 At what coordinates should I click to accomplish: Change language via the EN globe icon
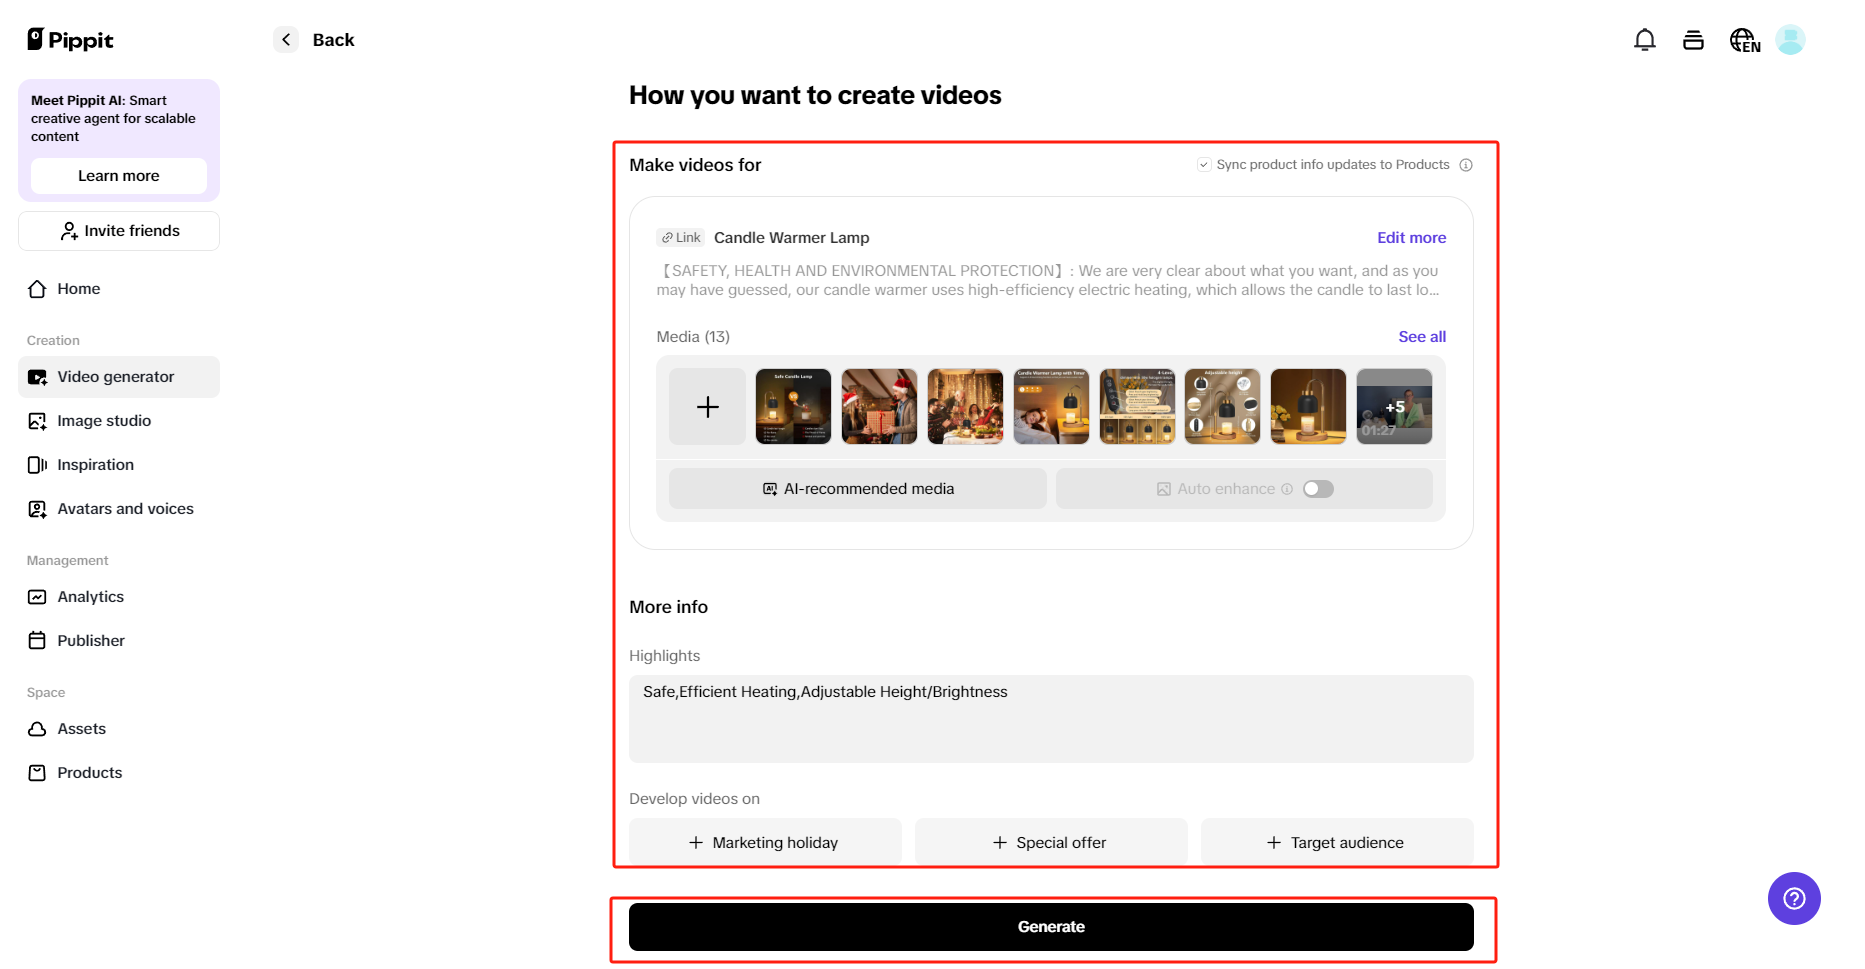tap(1745, 40)
